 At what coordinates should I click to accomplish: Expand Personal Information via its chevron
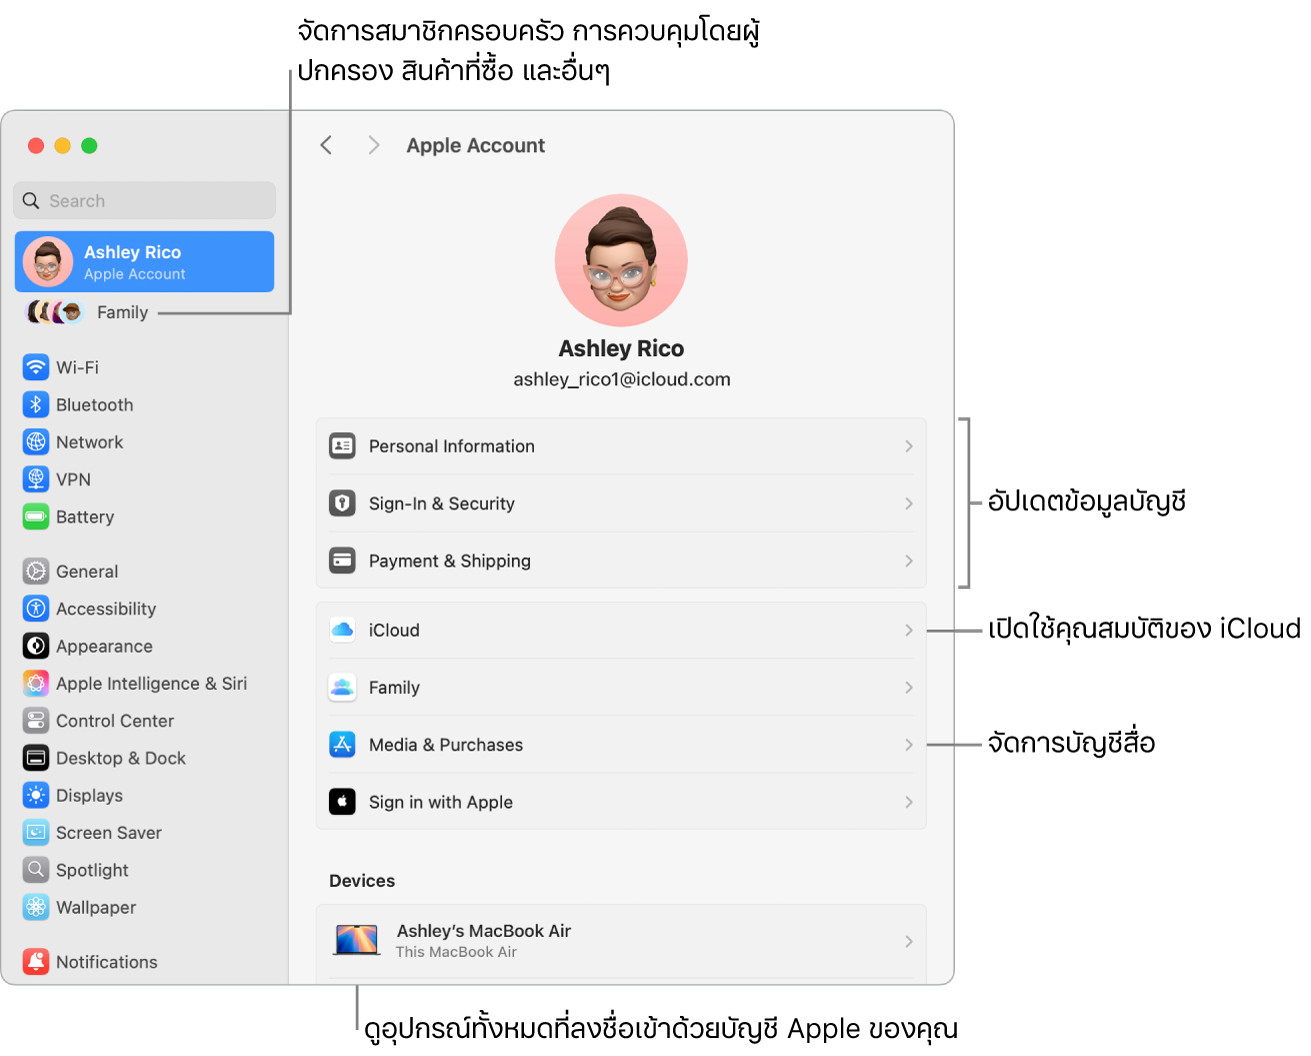(x=909, y=446)
